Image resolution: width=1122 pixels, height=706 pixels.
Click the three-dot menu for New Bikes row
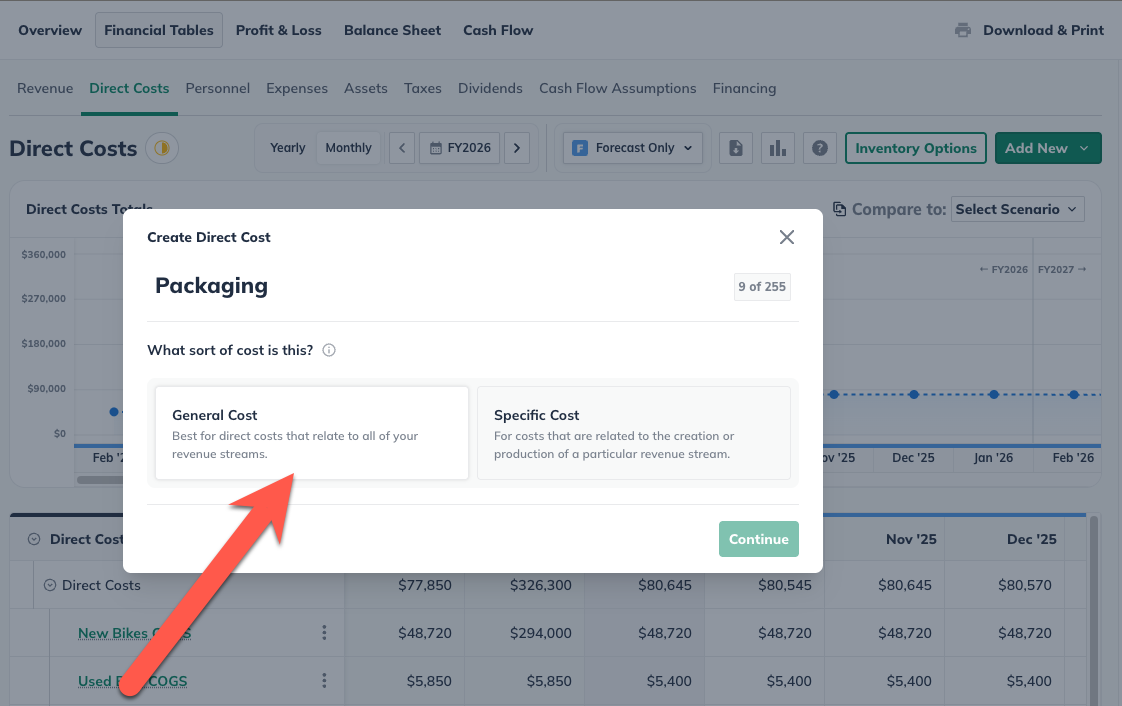pos(324,633)
